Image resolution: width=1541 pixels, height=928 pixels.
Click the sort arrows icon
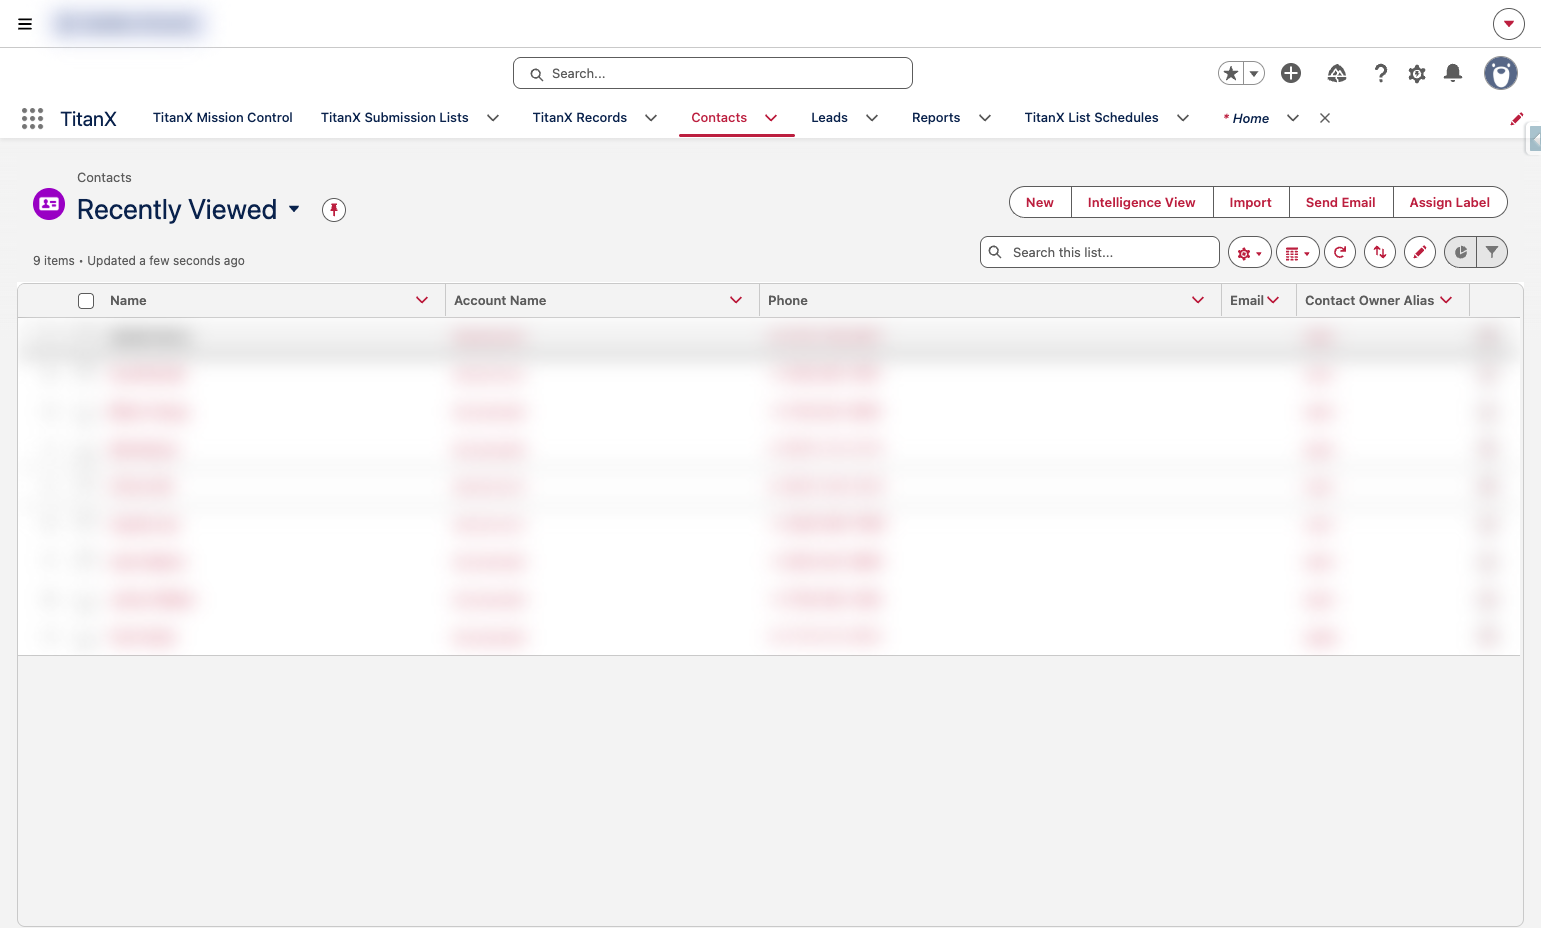[x=1380, y=253]
